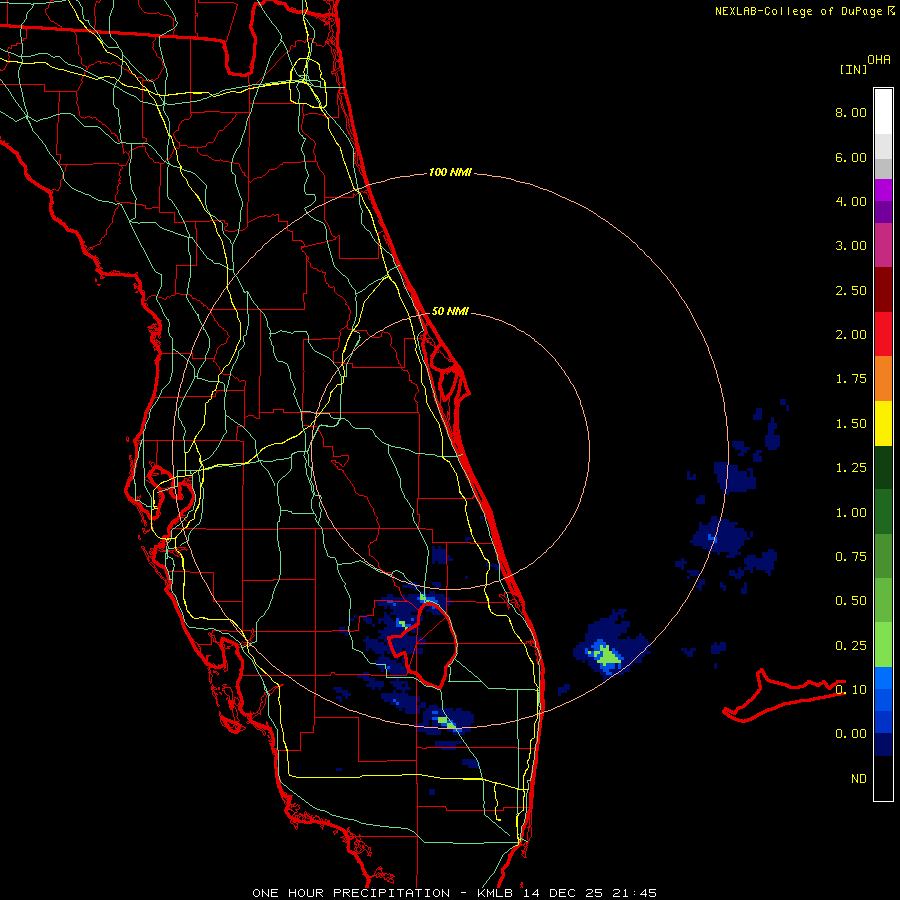Select the 1.00 legend value
The height and width of the screenshot is (900, 900).
851,513
